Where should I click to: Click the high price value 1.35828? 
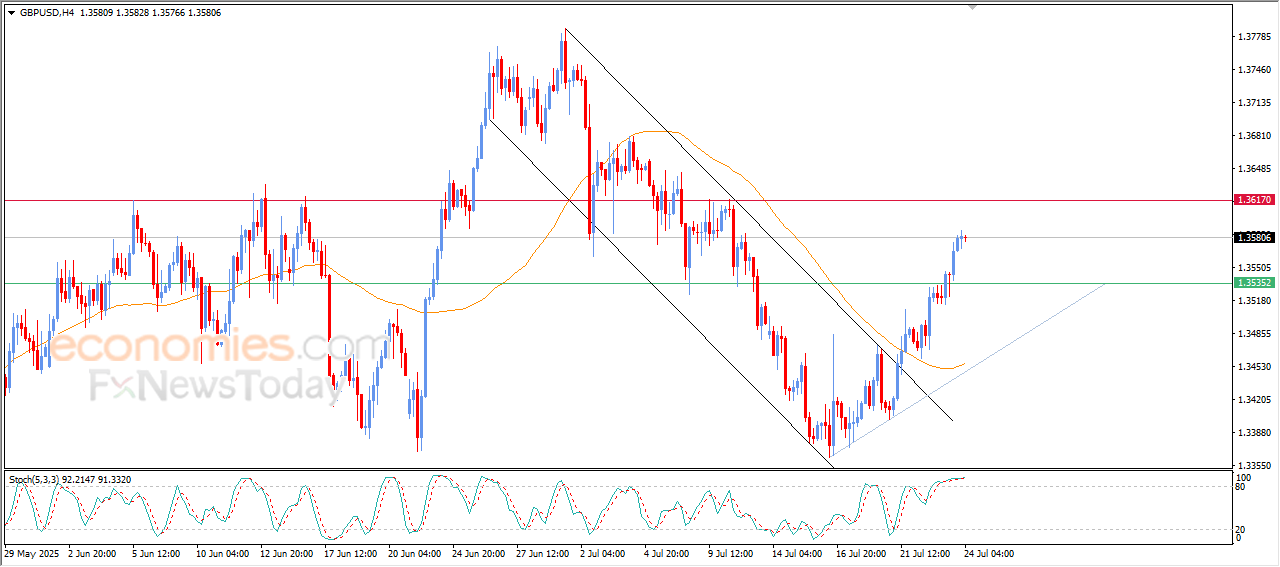135,13
